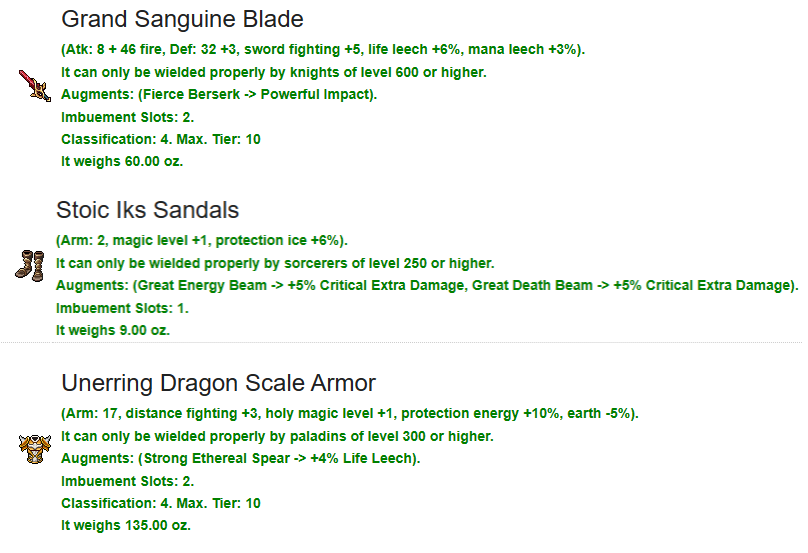Click the Stoic Iks Sandals boots icon
This screenshot has height=553, width=808.
[30, 266]
